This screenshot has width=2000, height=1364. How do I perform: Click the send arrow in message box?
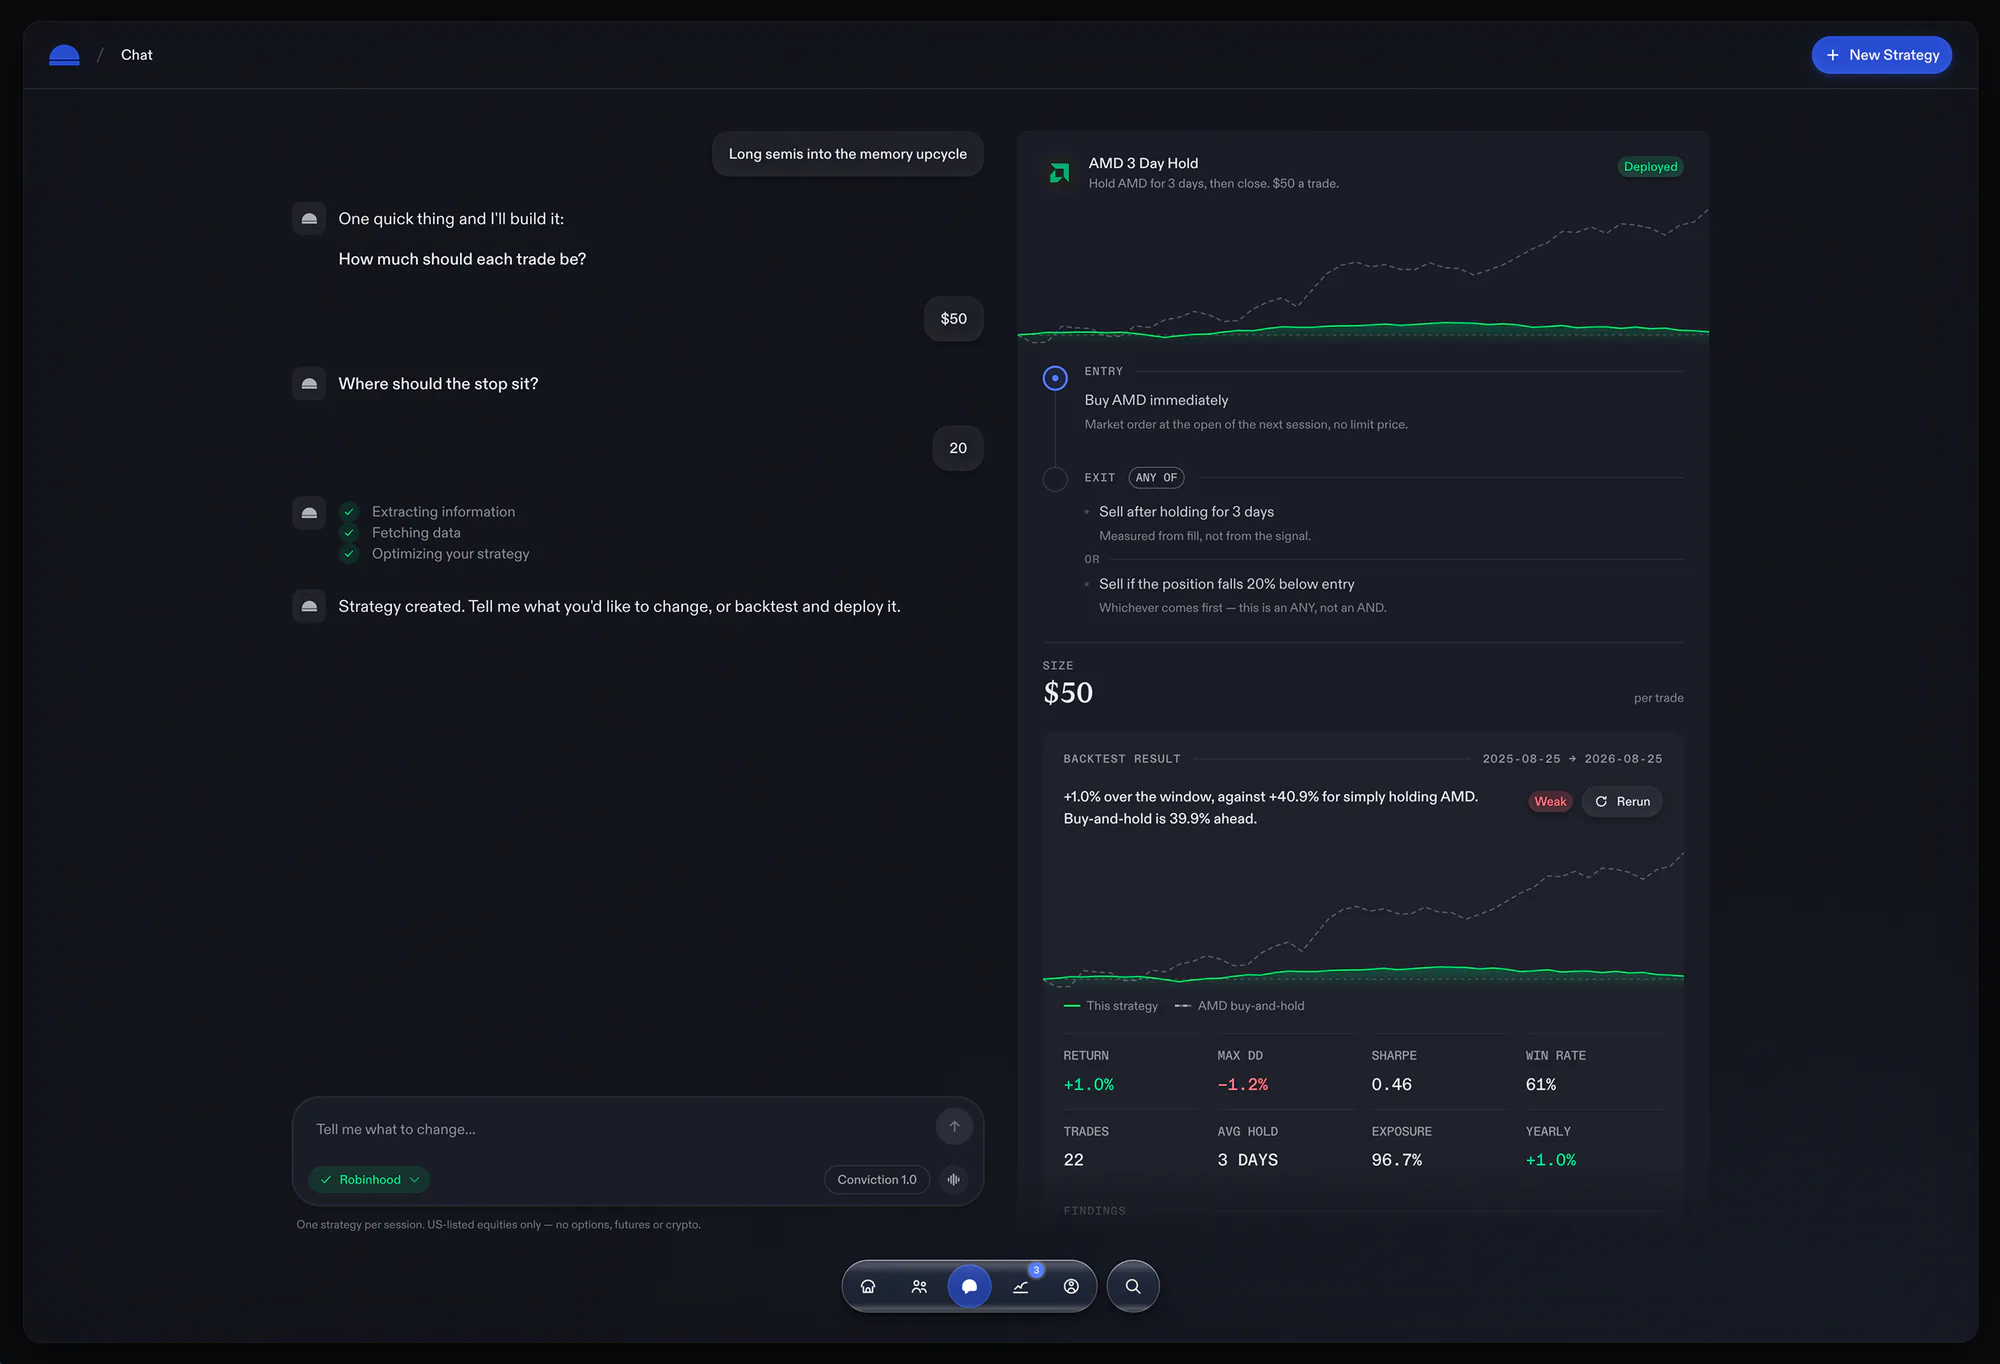[954, 1126]
